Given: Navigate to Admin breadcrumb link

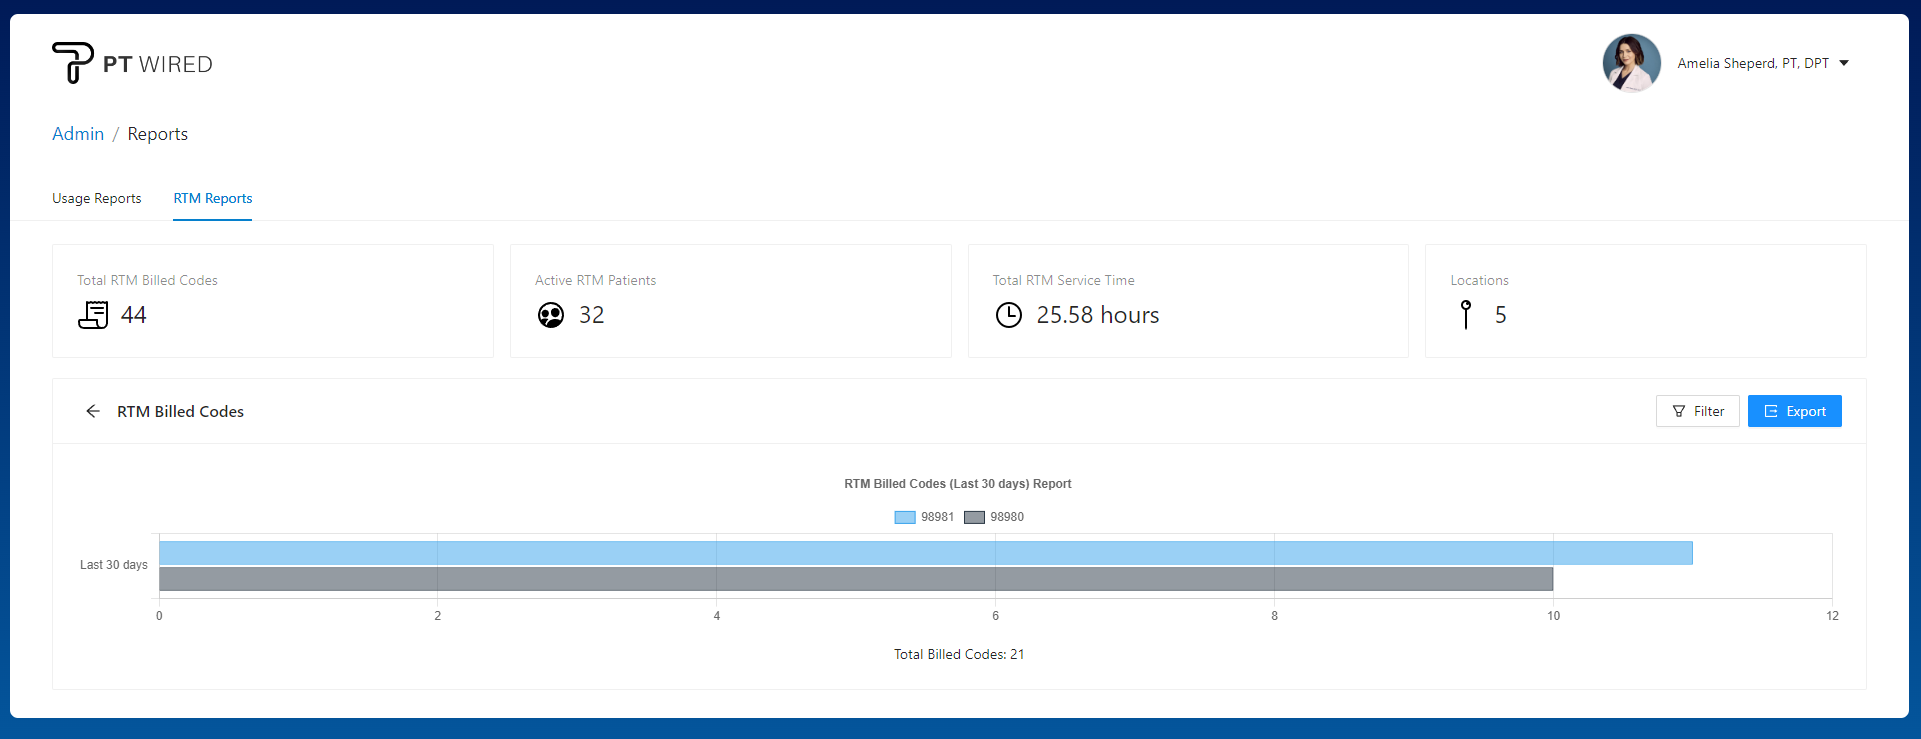Looking at the screenshot, I should [x=78, y=134].
